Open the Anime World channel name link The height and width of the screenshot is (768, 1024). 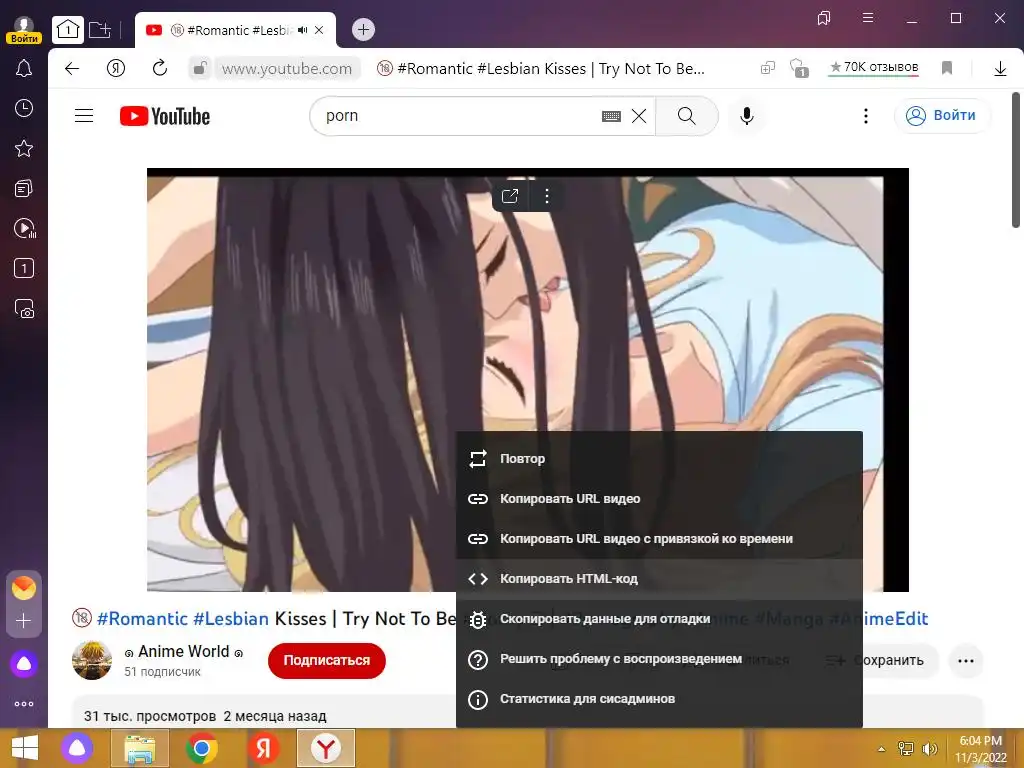point(184,652)
